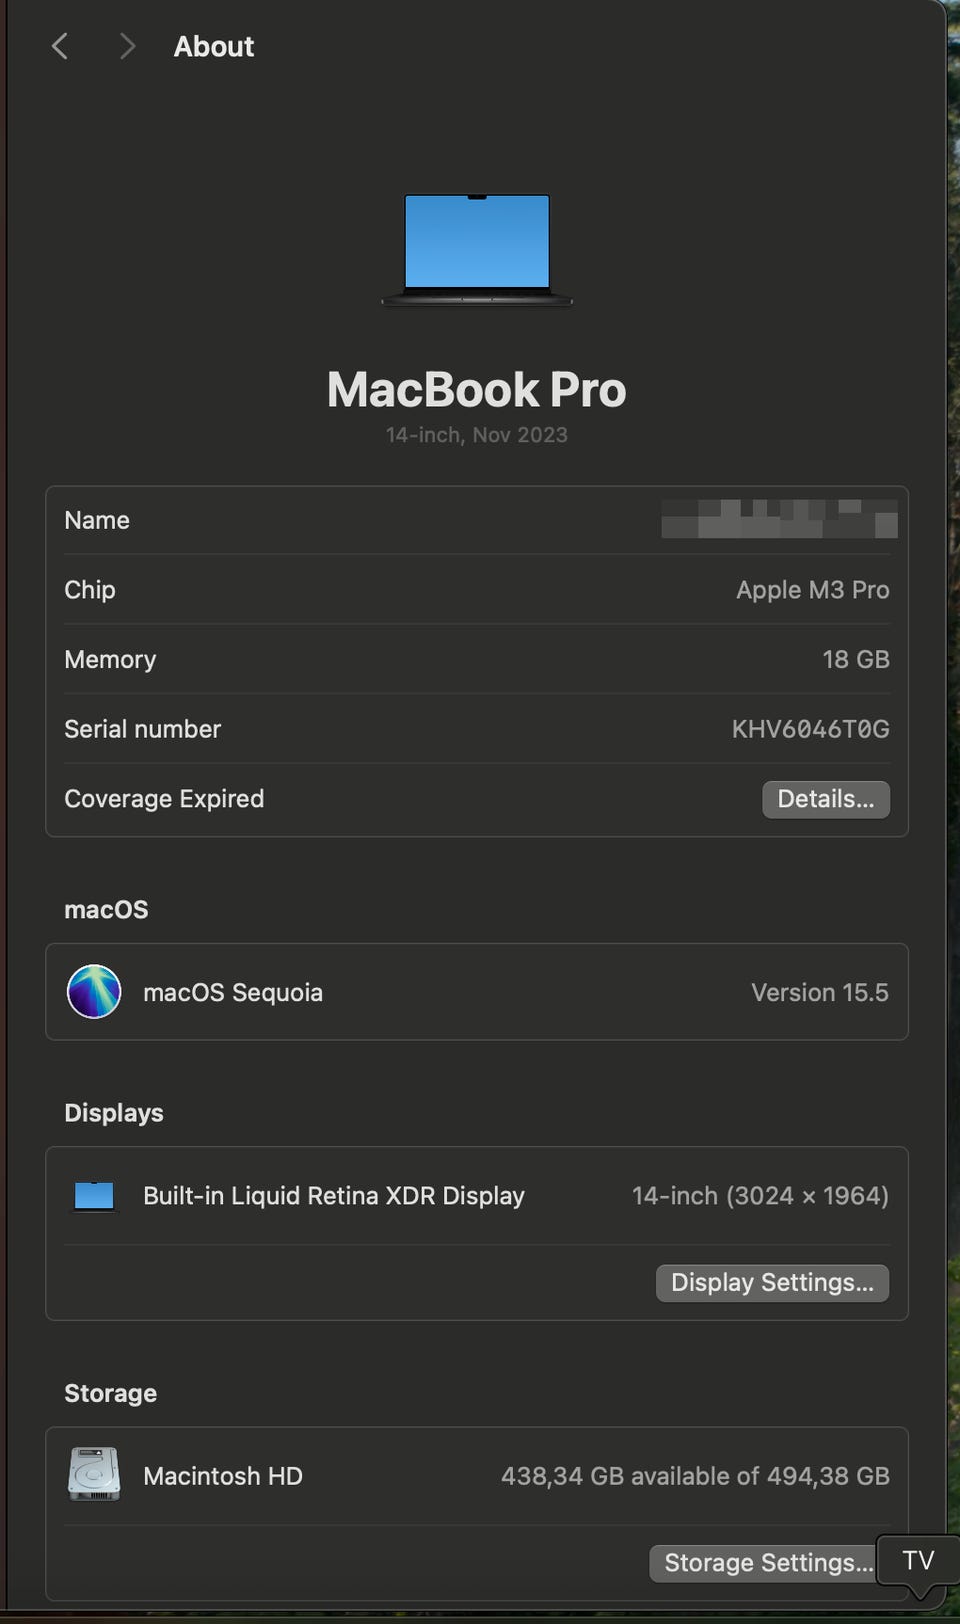Viewport: 960px width, 1624px height.
Task: Click the Macintosh HD storage label
Action: 223,1476
